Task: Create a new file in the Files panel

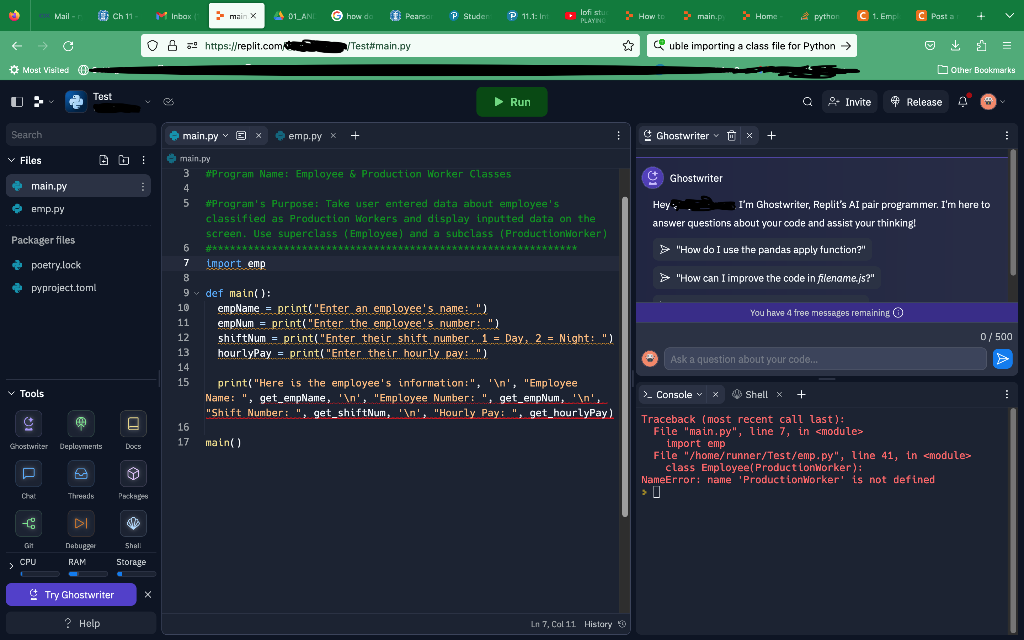Action: pos(103,159)
